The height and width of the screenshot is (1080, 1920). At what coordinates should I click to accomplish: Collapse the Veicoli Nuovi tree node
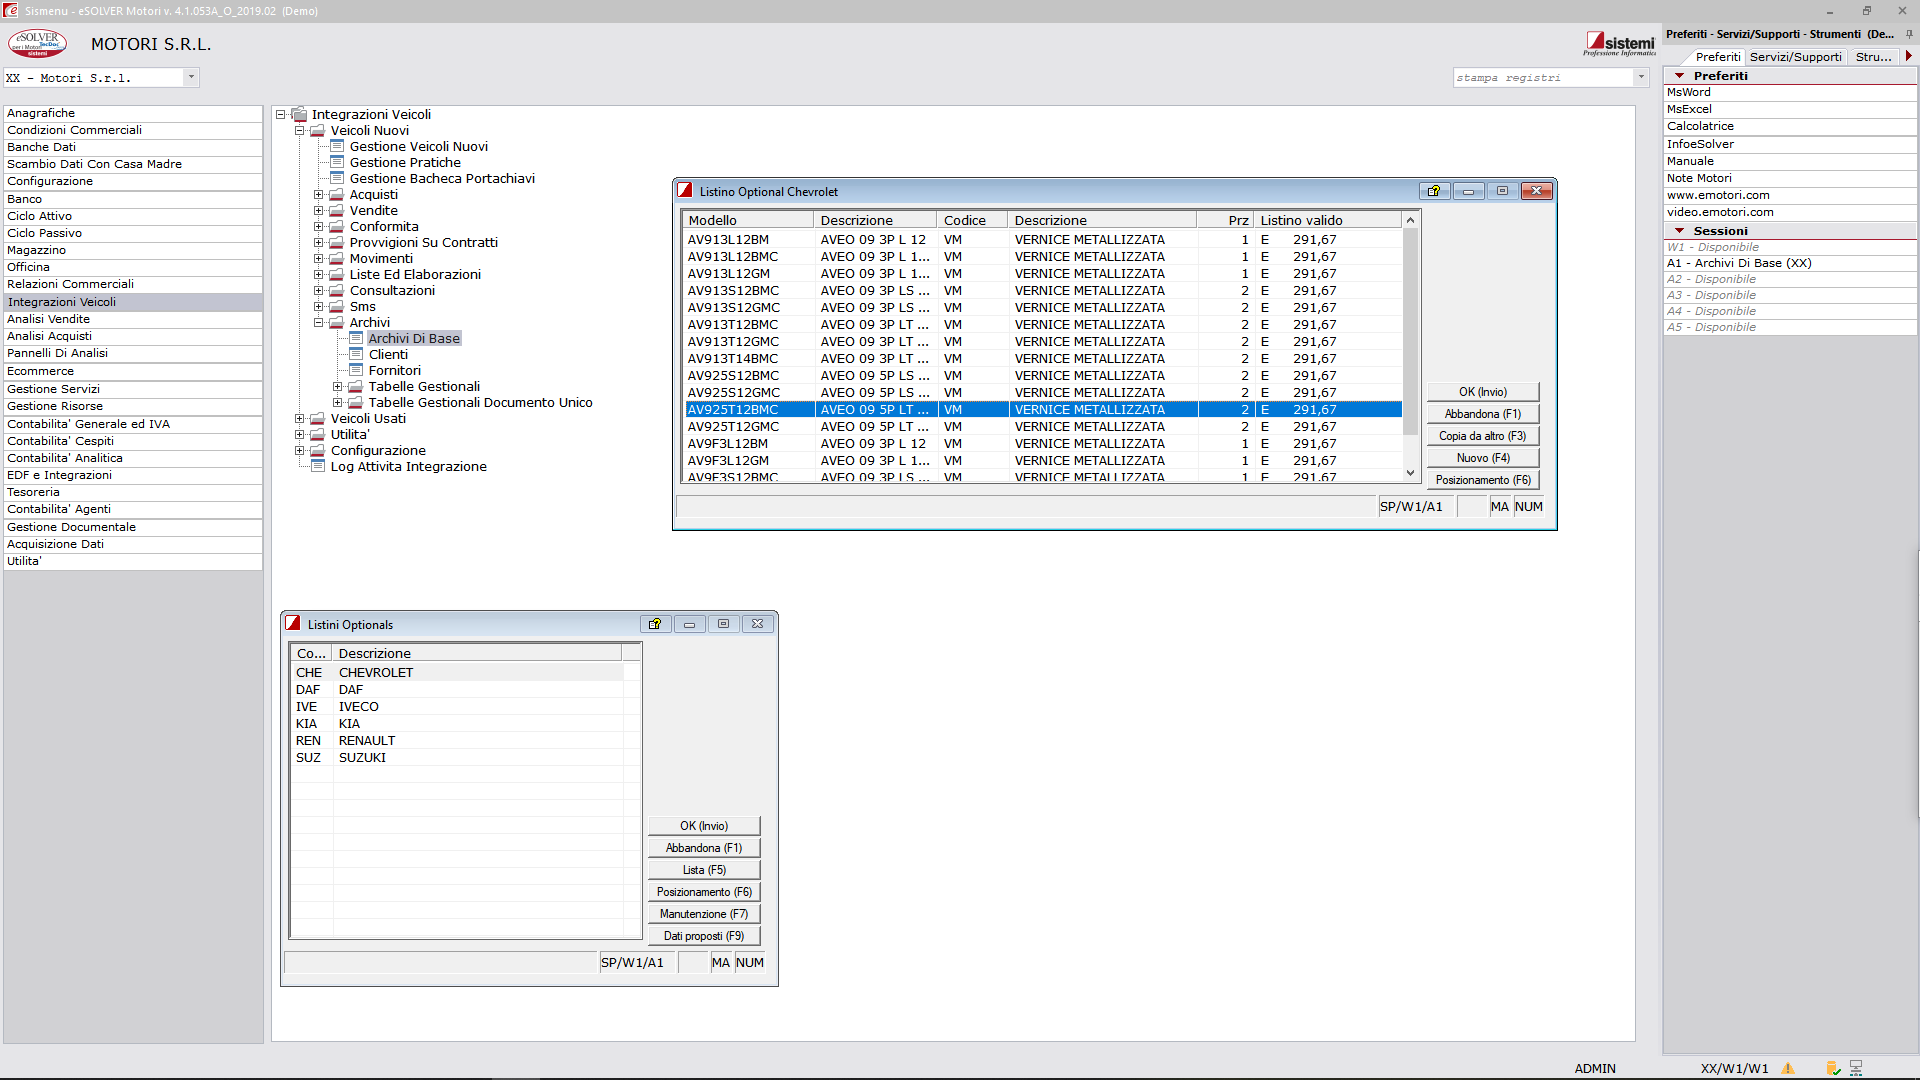299,130
